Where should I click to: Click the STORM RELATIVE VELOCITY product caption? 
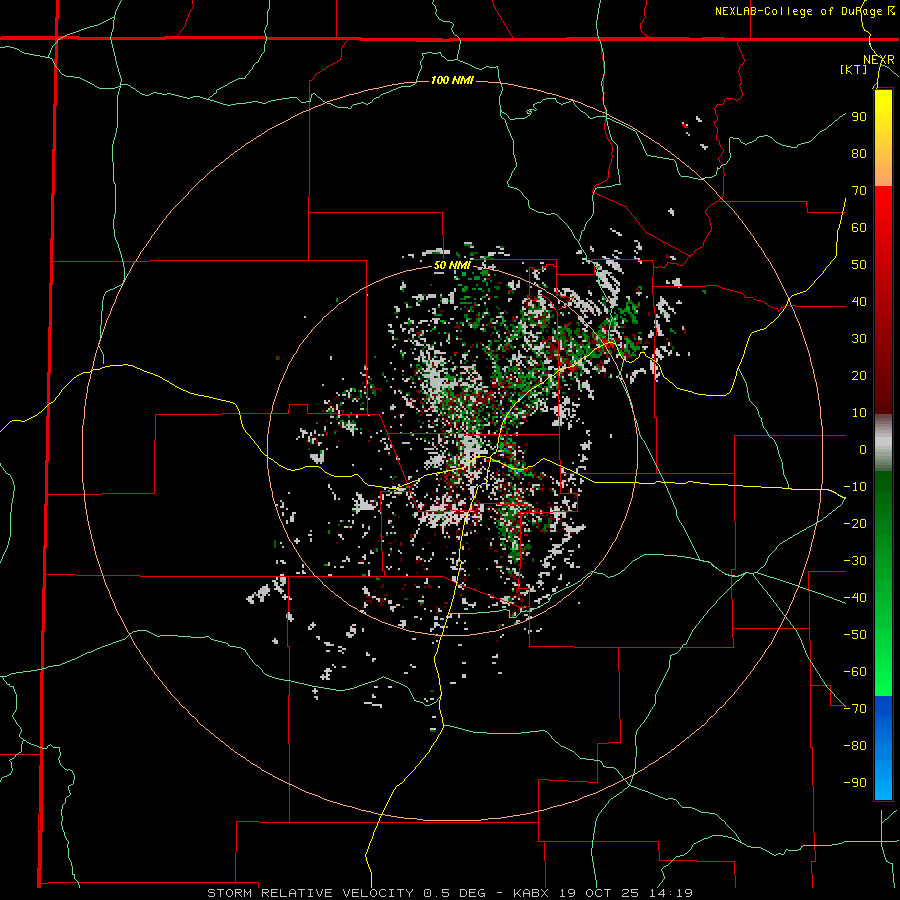[310, 893]
